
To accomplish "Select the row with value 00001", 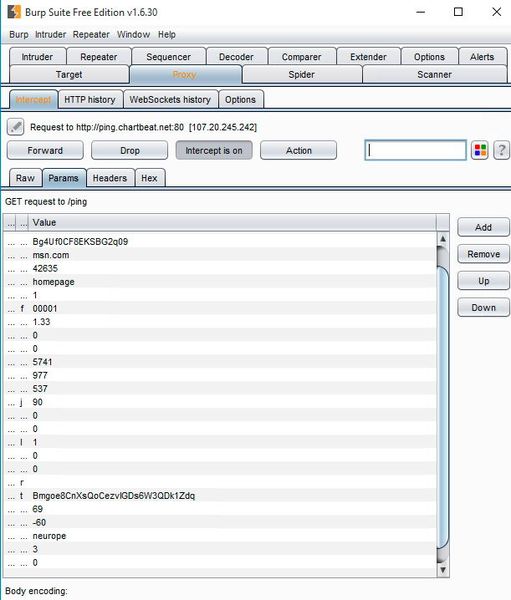I will [x=220, y=308].
